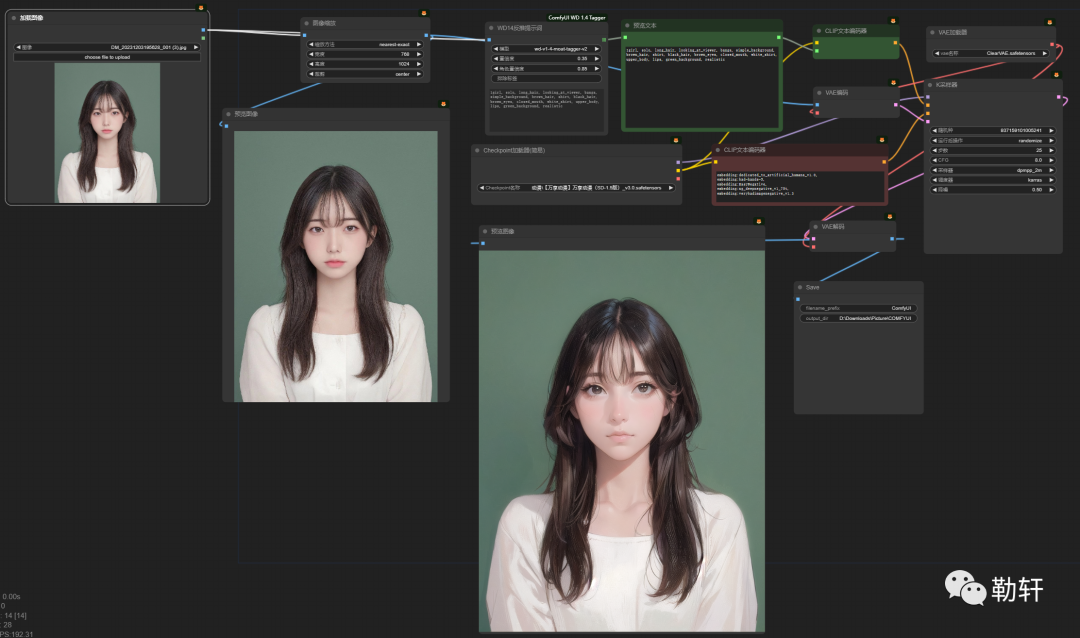
Task: Collapse the 图像缩放 node via its title dot
Action: pyautogui.click(x=307, y=23)
